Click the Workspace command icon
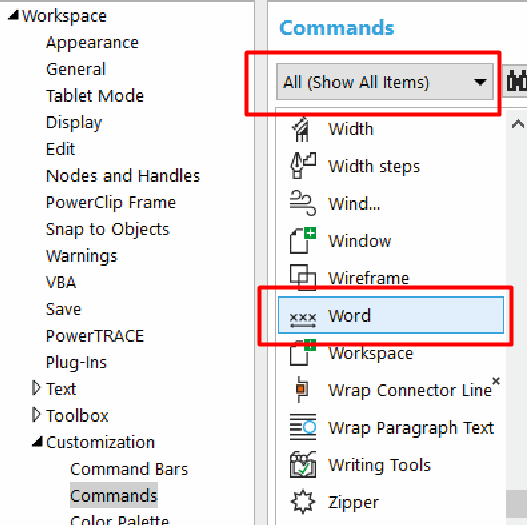527x525 pixels. (303, 353)
